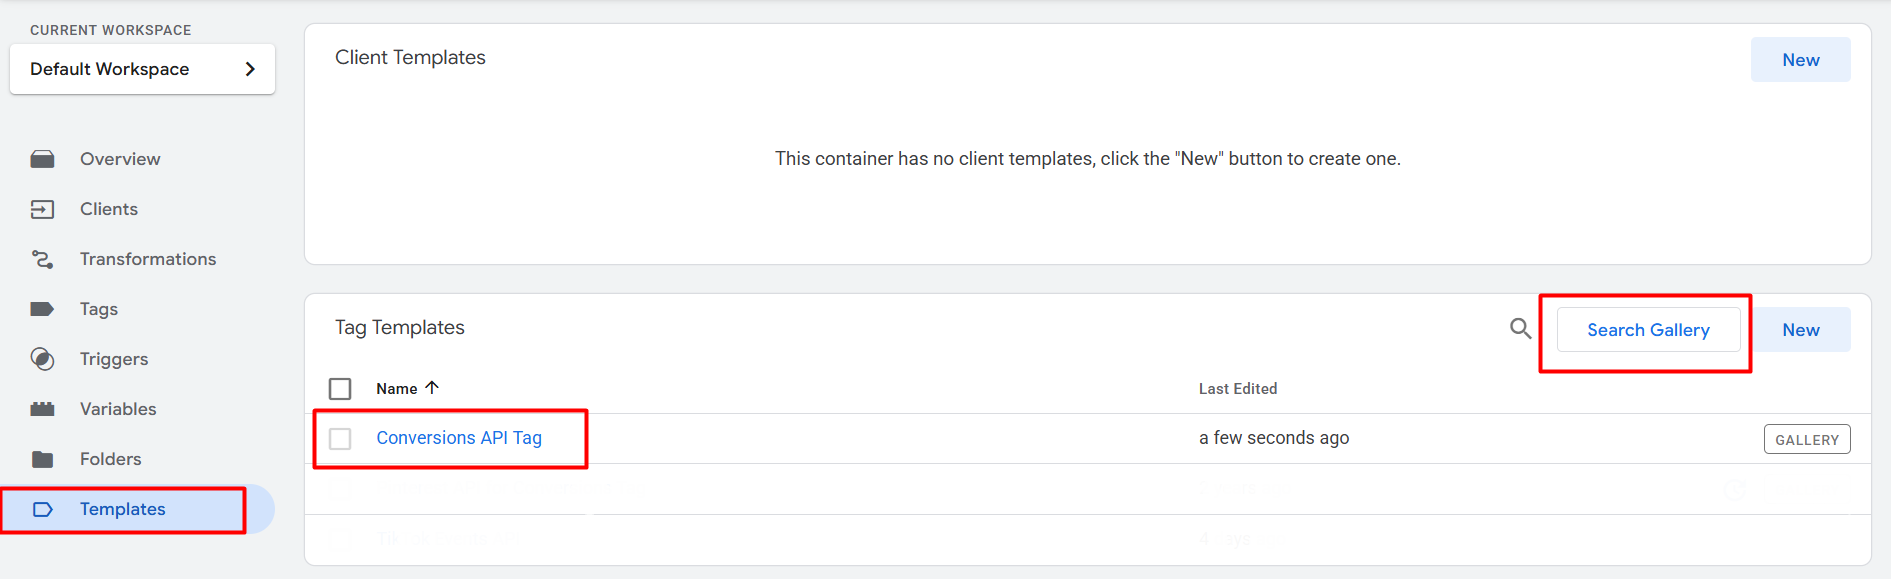
Task: Click the workspace chevron arrow
Action: pyautogui.click(x=250, y=69)
